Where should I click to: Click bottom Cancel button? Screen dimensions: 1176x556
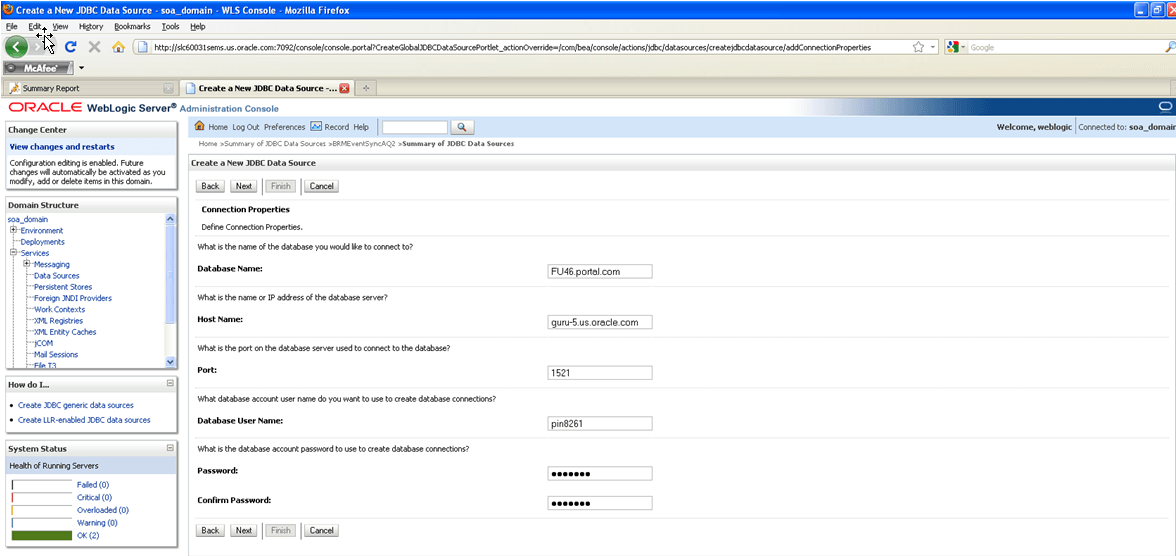[321, 530]
